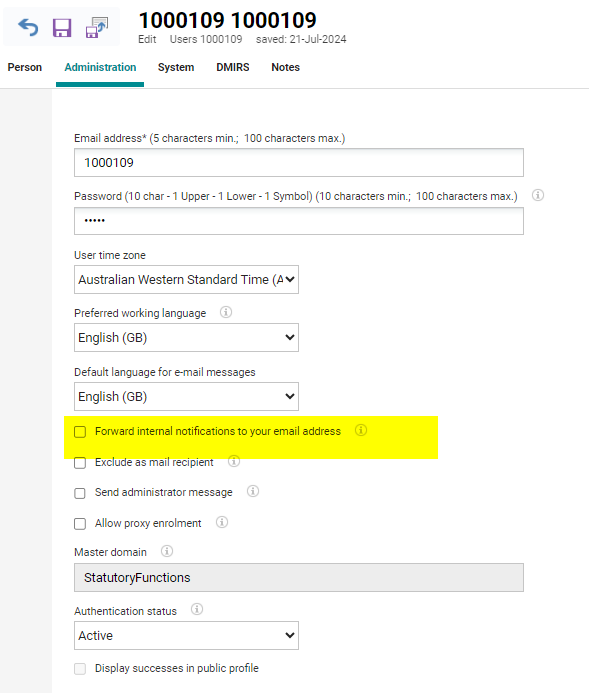Image resolution: width=589 pixels, height=693 pixels.
Task: Click the purple save disk icon
Action: pos(62,28)
